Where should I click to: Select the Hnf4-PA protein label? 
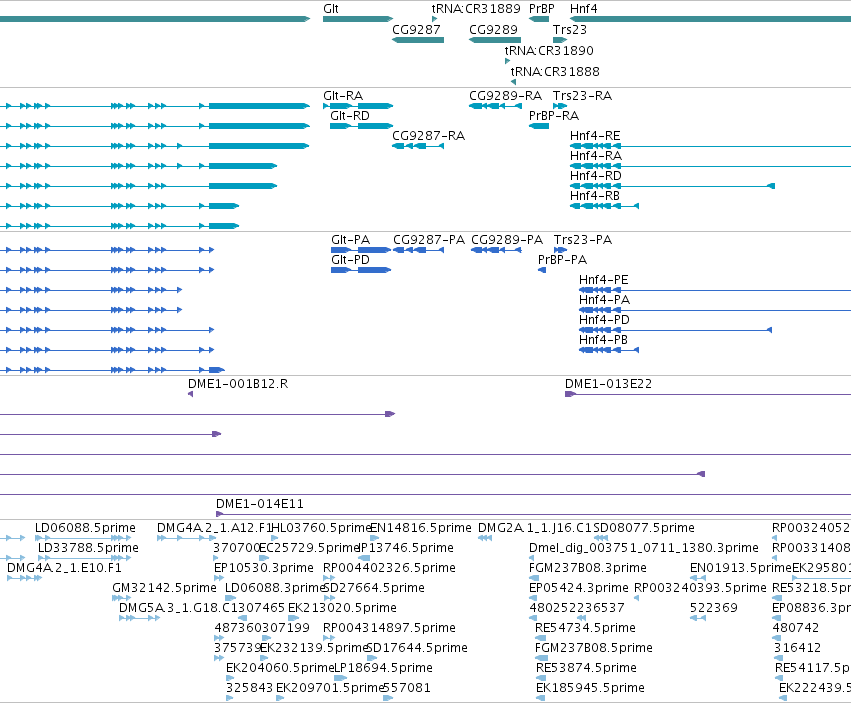click(x=605, y=300)
